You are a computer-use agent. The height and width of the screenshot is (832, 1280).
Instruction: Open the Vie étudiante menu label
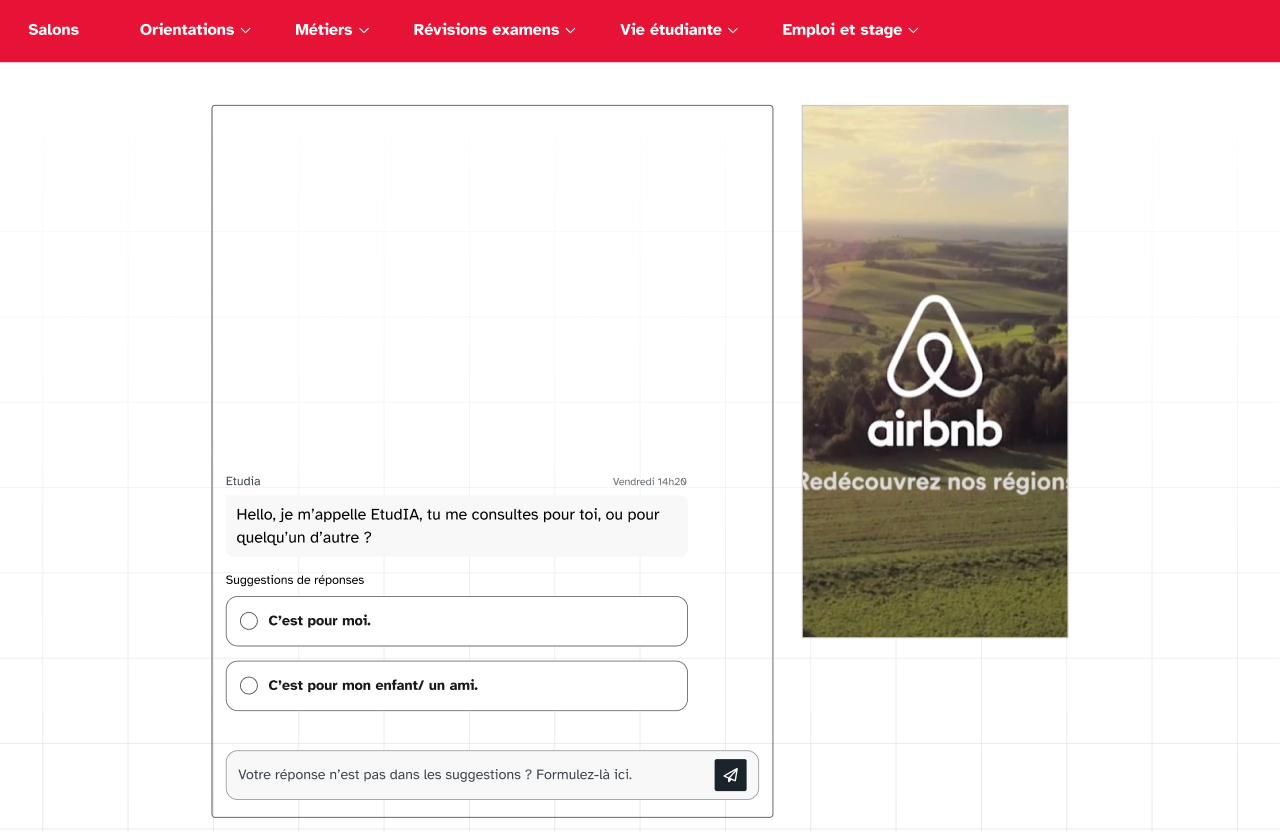coord(671,30)
